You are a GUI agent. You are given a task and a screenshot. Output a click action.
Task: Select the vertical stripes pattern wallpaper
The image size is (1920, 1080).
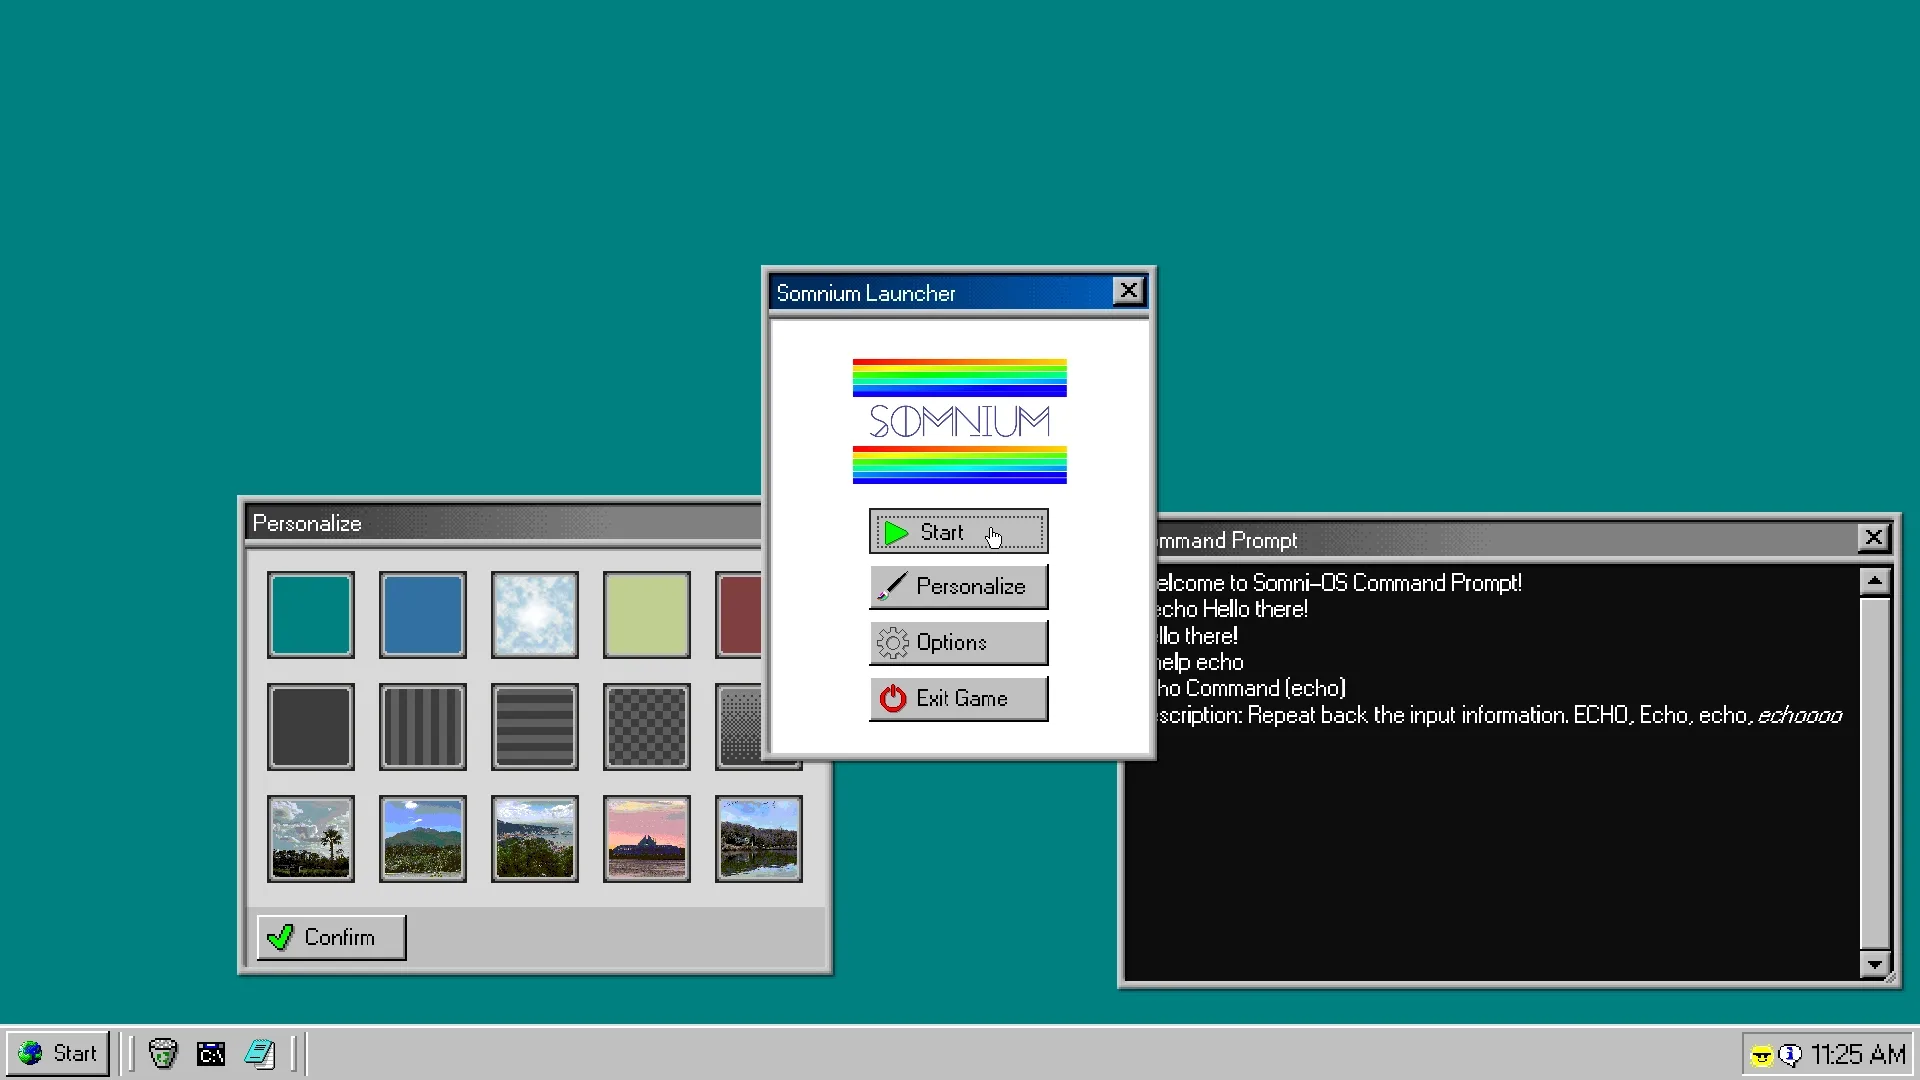(423, 727)
